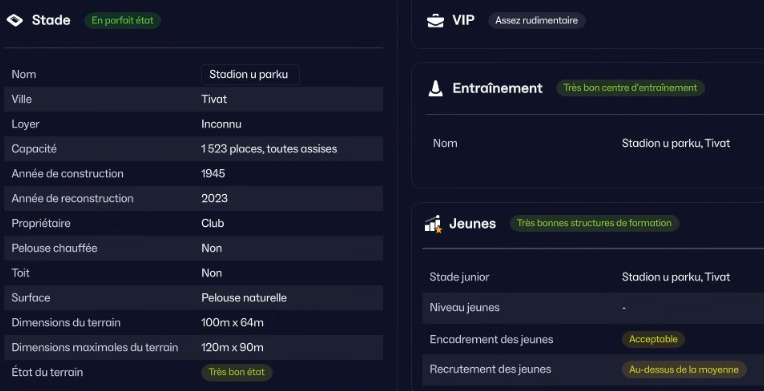The height and width of the screenshot is (391, 764).
Task: Click the 'Assez rudimentaire' VIP badge
Action: click(x=536, y=20)
